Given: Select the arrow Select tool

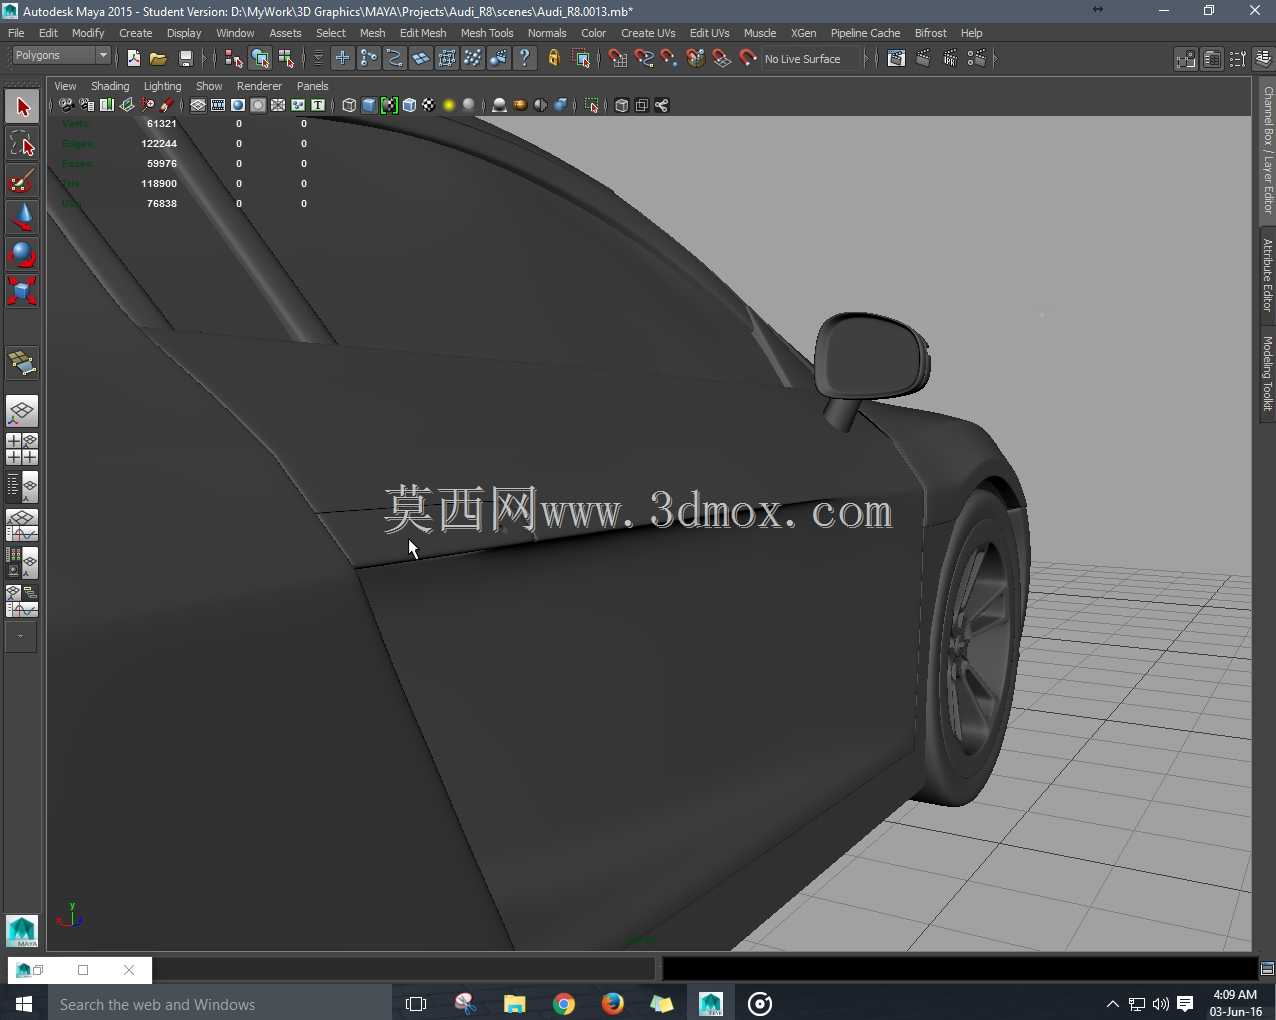Looking at the screenshot, I should pyautogui.click(x=22, y=107).
